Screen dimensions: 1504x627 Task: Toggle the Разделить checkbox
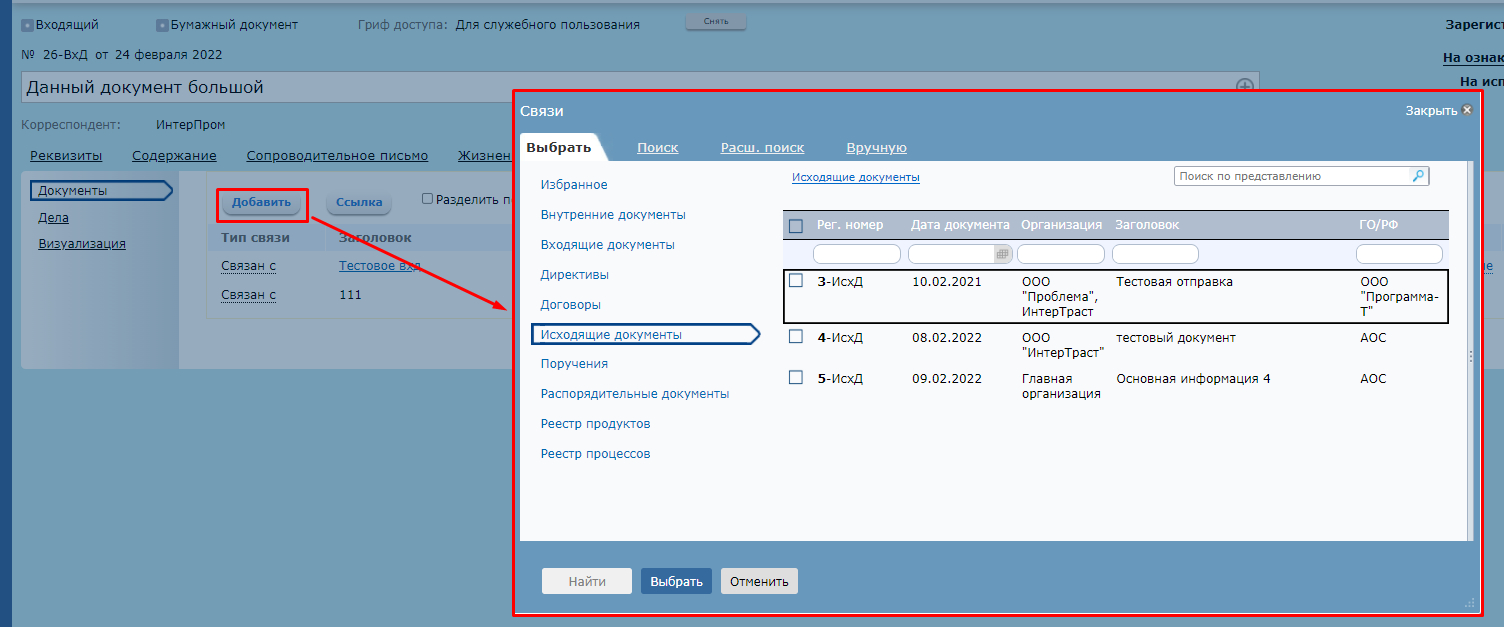428,199
